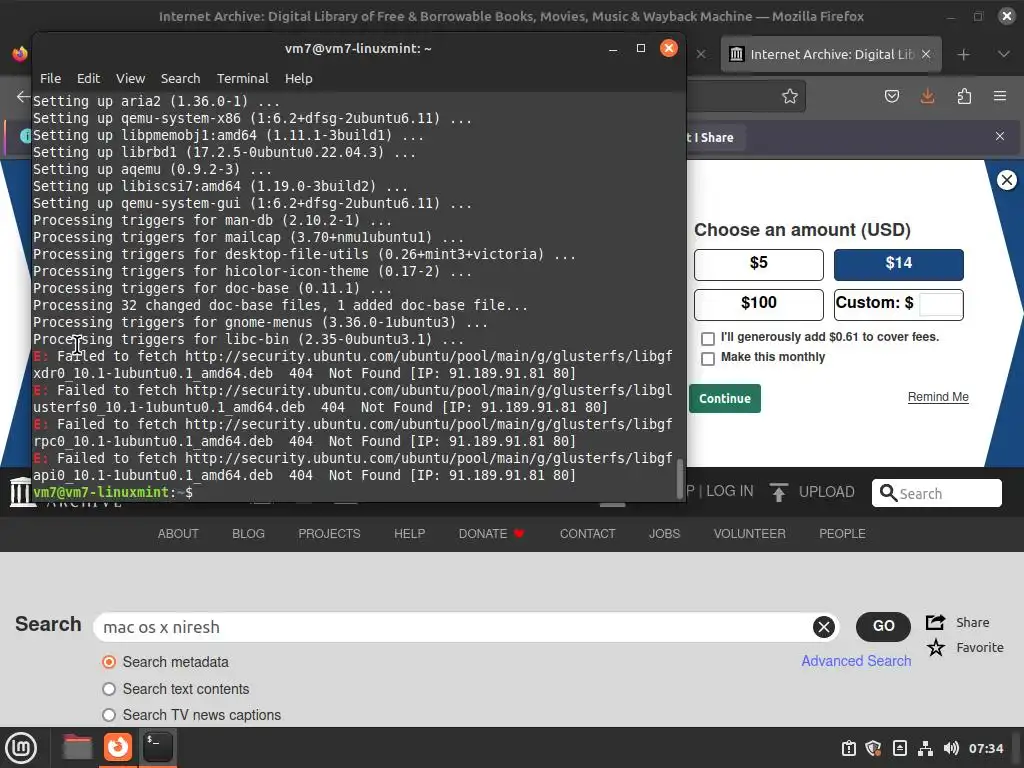Click the Remind Me link
Image resolution: width=1024 pixels, height=768 pixels.
938,397
